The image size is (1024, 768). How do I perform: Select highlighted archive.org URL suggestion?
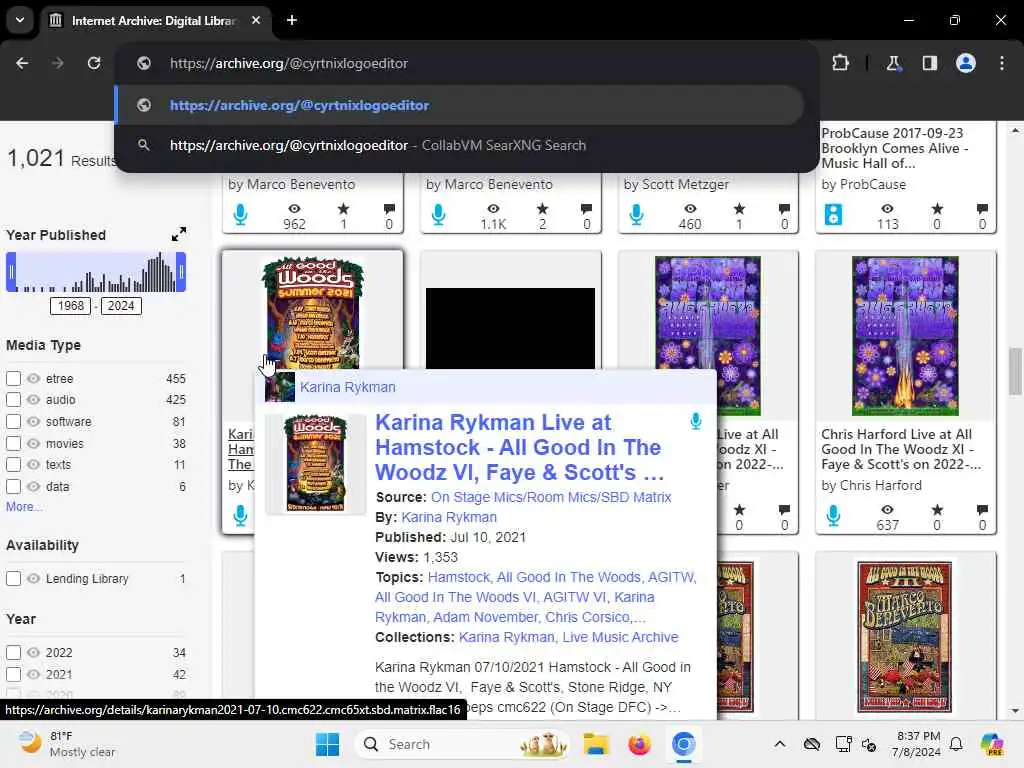coord(459,105)
